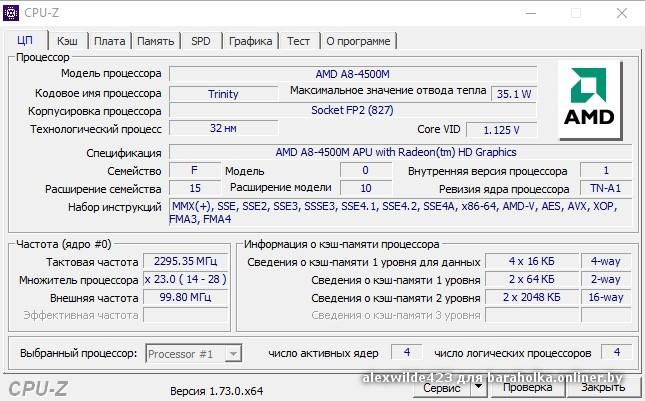Click the 99.80 МГц bus speed value
Viewport: 645px width, 401px height.
[x=185, y=297]
